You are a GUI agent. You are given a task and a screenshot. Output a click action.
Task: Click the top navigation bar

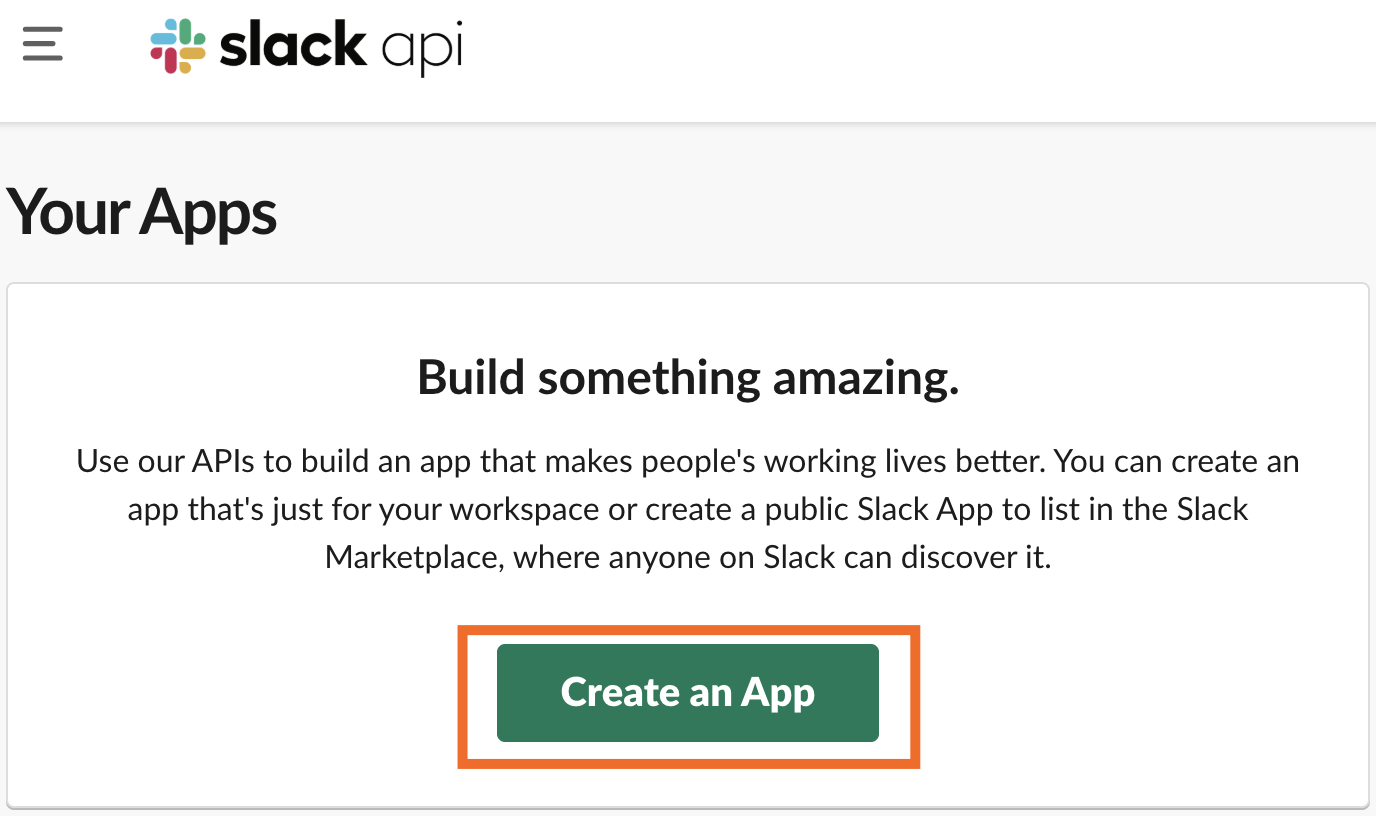pyautogui.click(x=688, y=60)
